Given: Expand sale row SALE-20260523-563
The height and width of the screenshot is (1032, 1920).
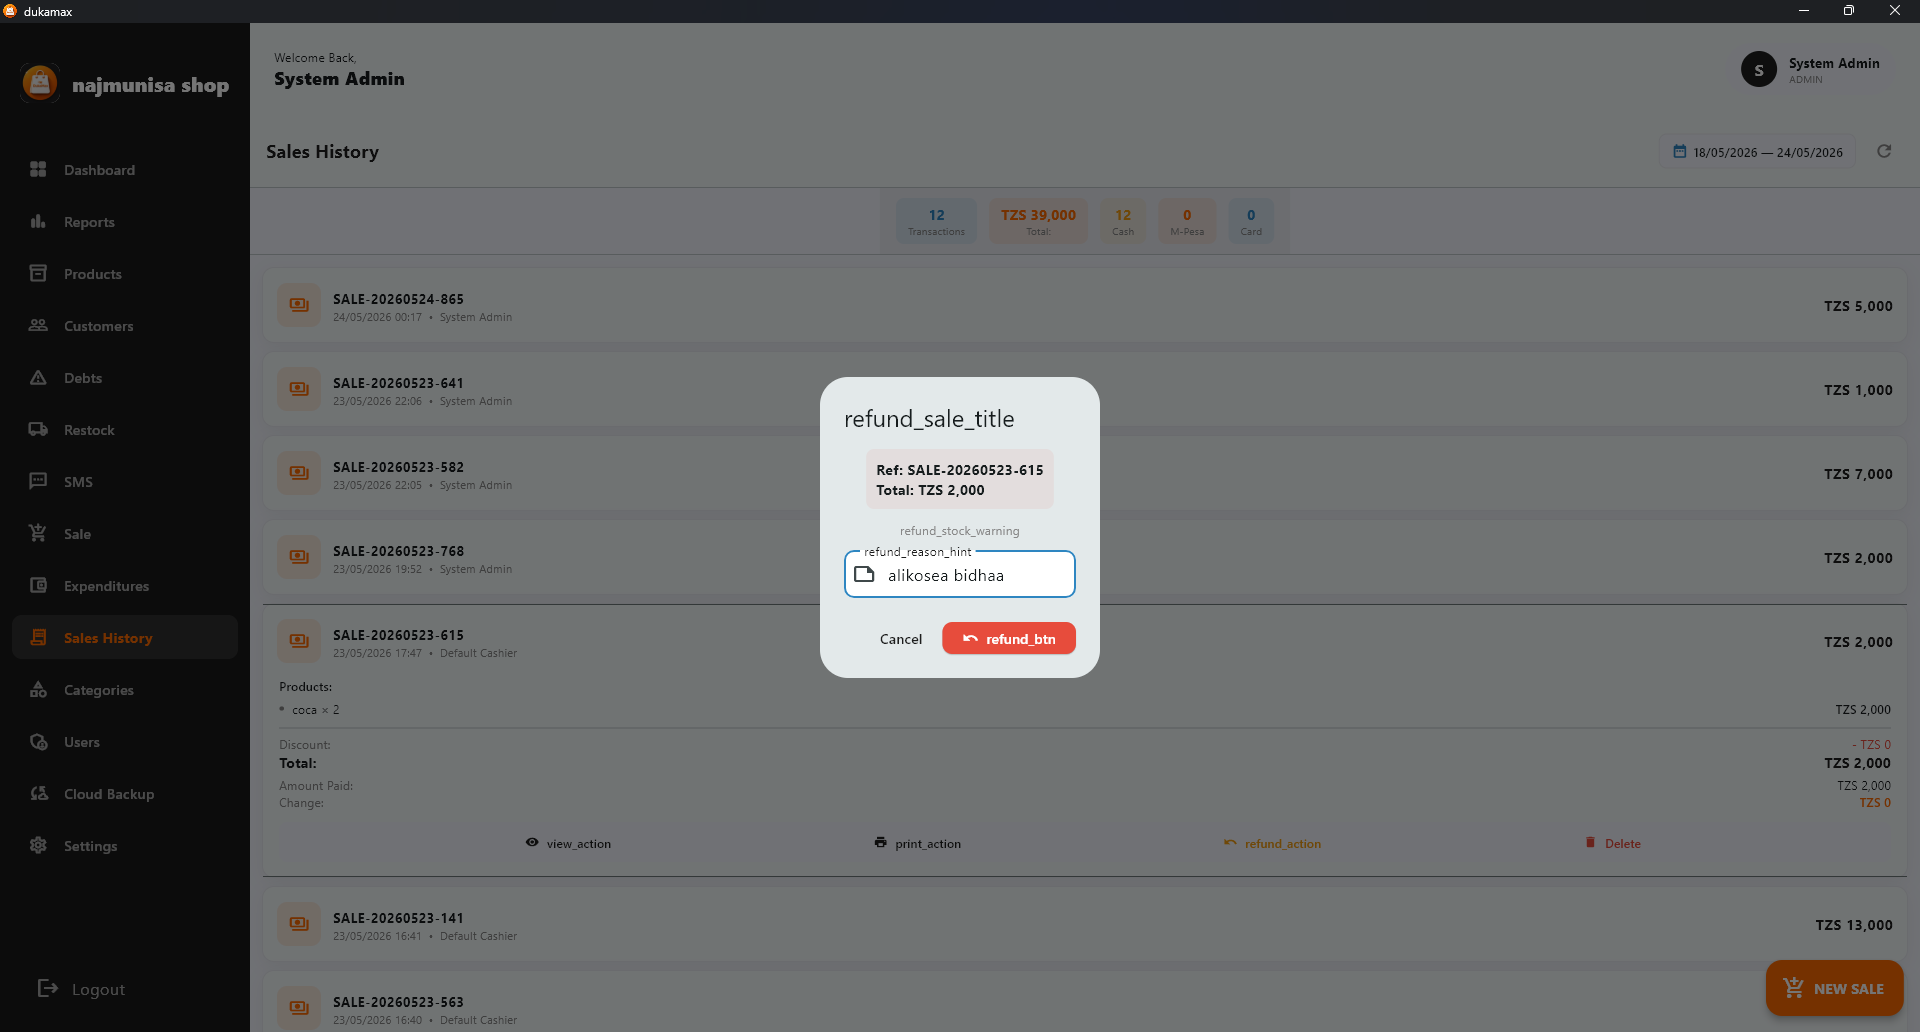Looking at the screenshot, I should 1084,1003.
